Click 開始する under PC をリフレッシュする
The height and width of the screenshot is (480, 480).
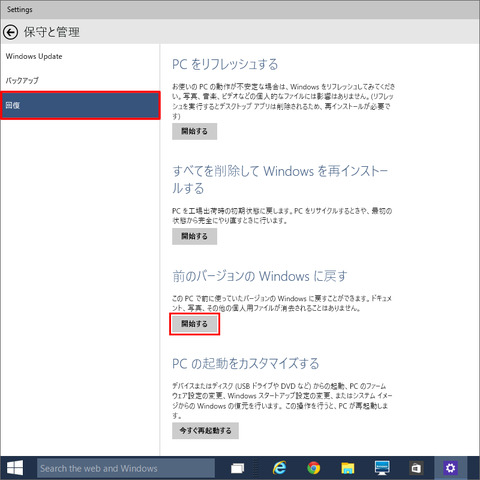(x=194, y=131)
